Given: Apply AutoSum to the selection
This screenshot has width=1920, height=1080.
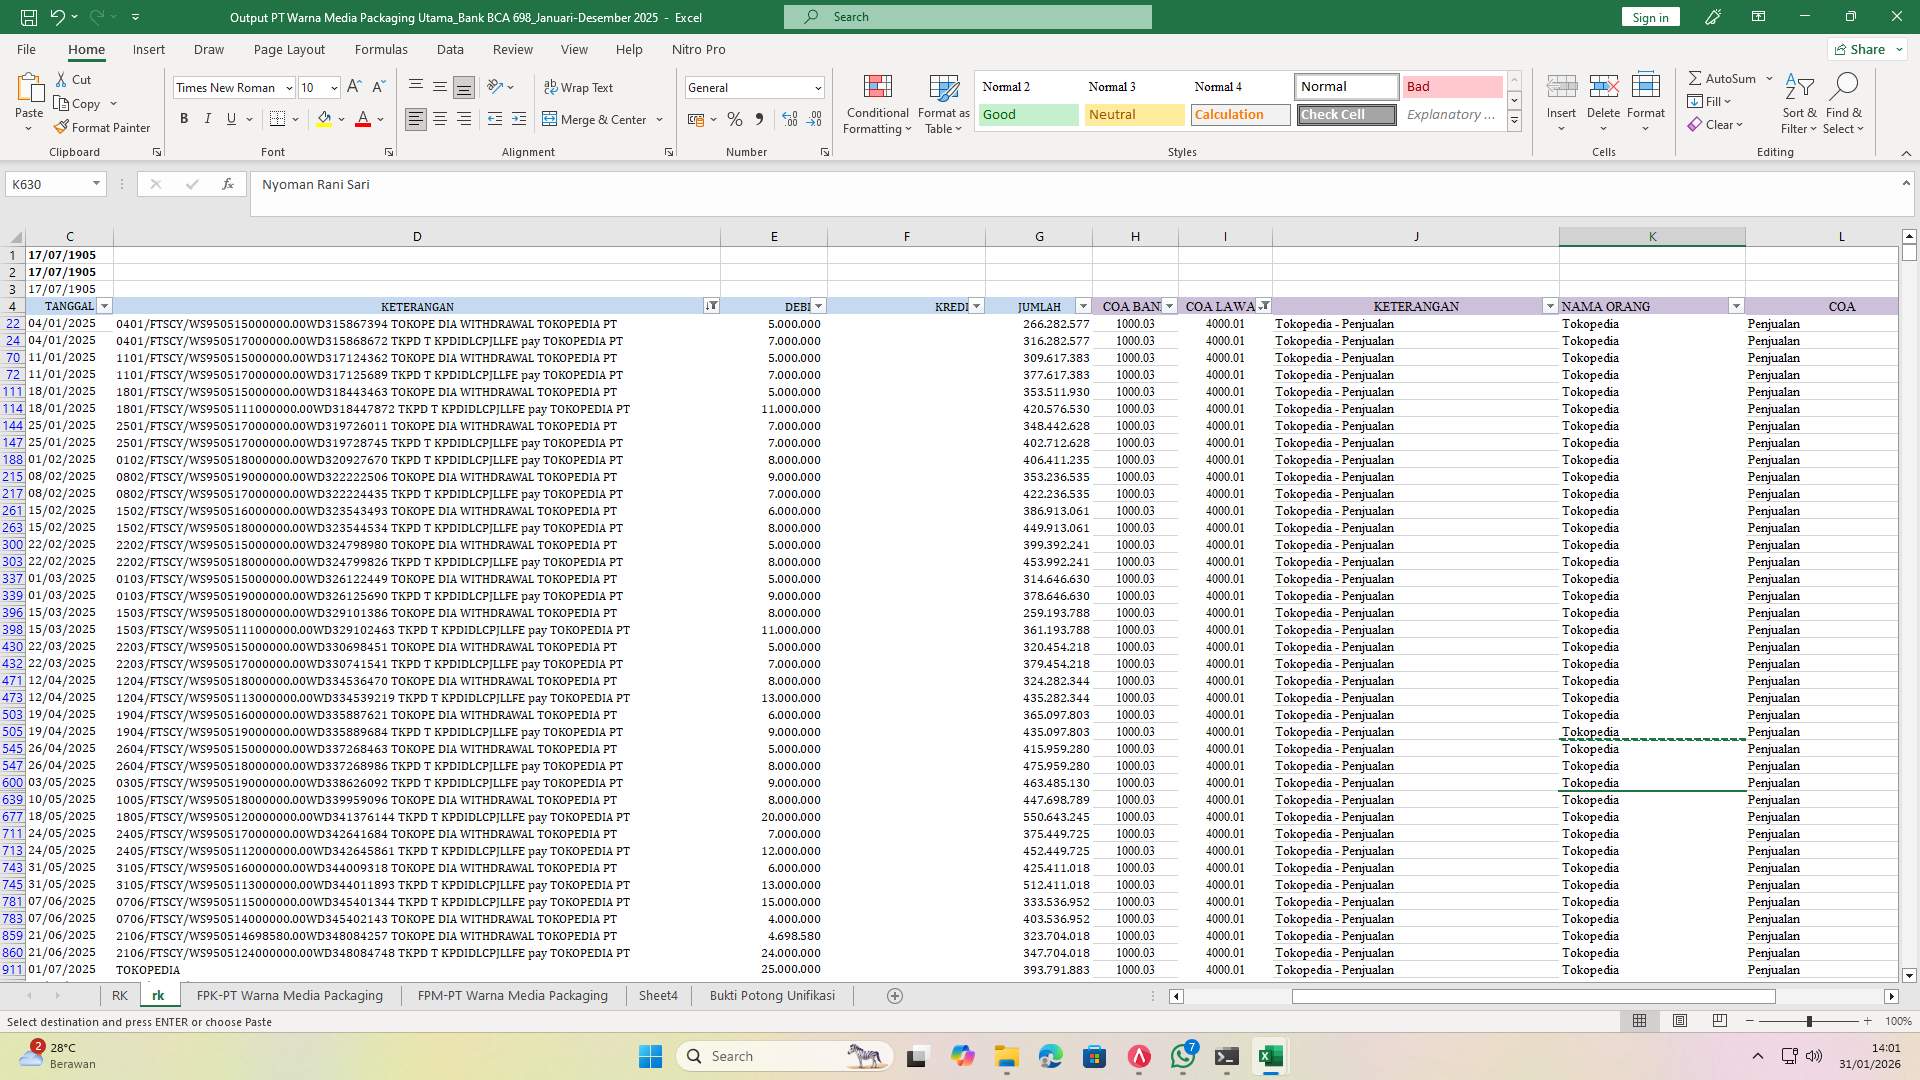Looking at the screenshot, I should tap(1724, 77).
